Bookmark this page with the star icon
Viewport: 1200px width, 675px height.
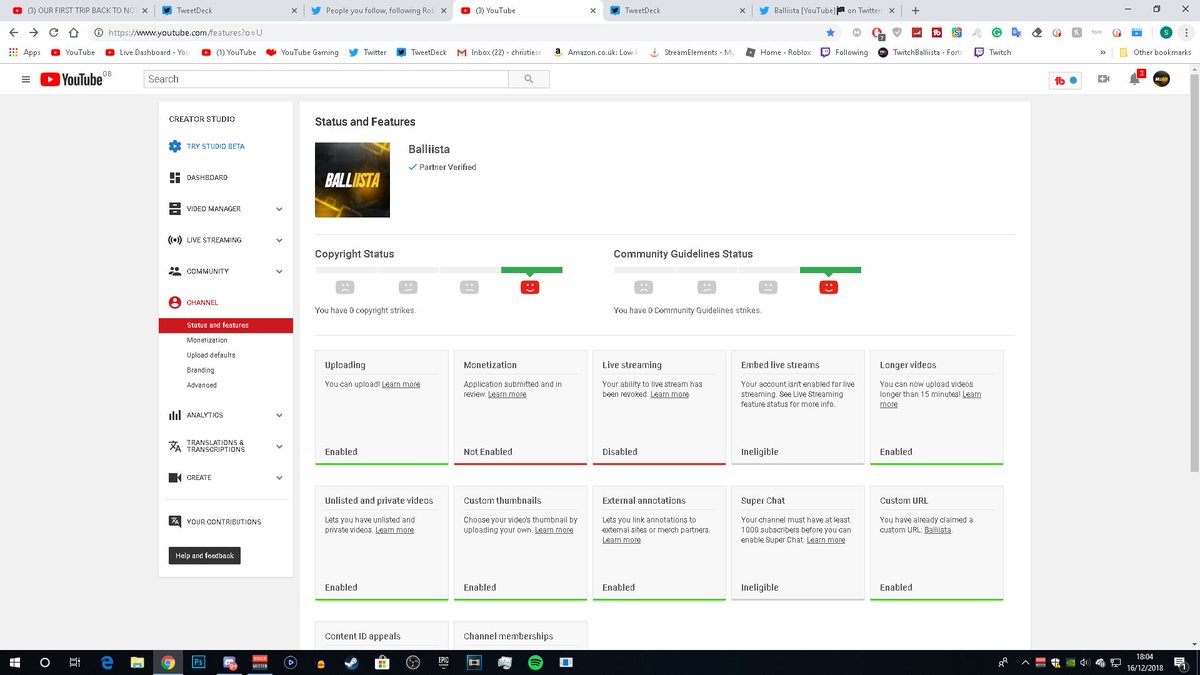pyautogui.click(x=830, y=32)
